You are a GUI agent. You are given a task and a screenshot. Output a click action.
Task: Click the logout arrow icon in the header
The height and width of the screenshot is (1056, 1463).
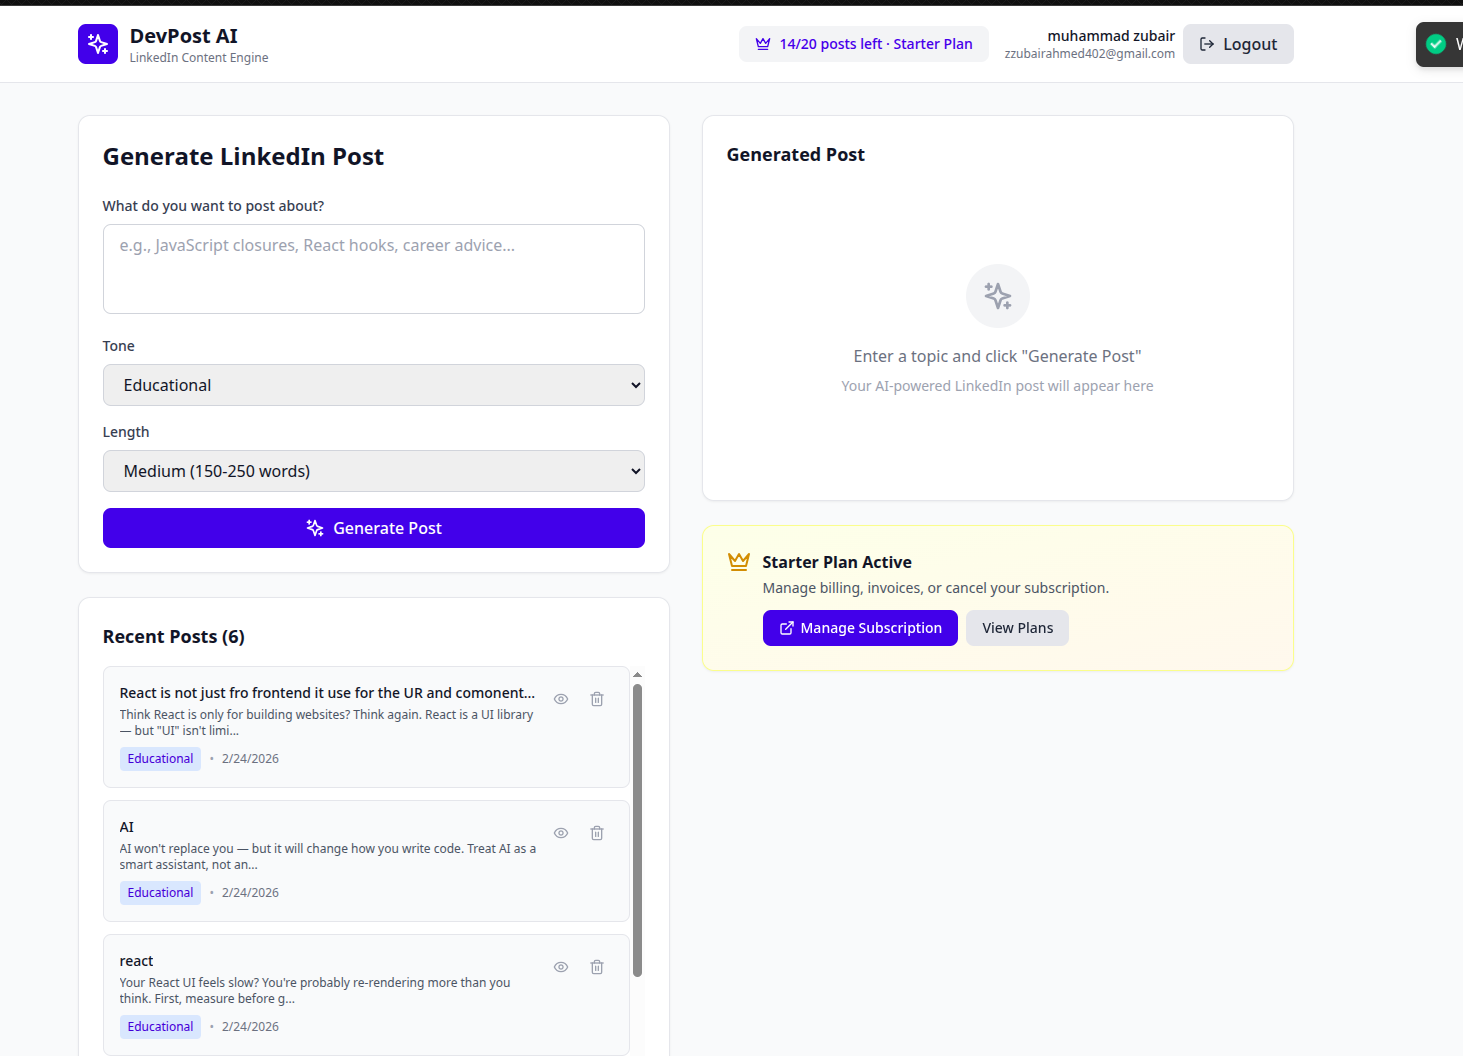tap(1209, 44)
